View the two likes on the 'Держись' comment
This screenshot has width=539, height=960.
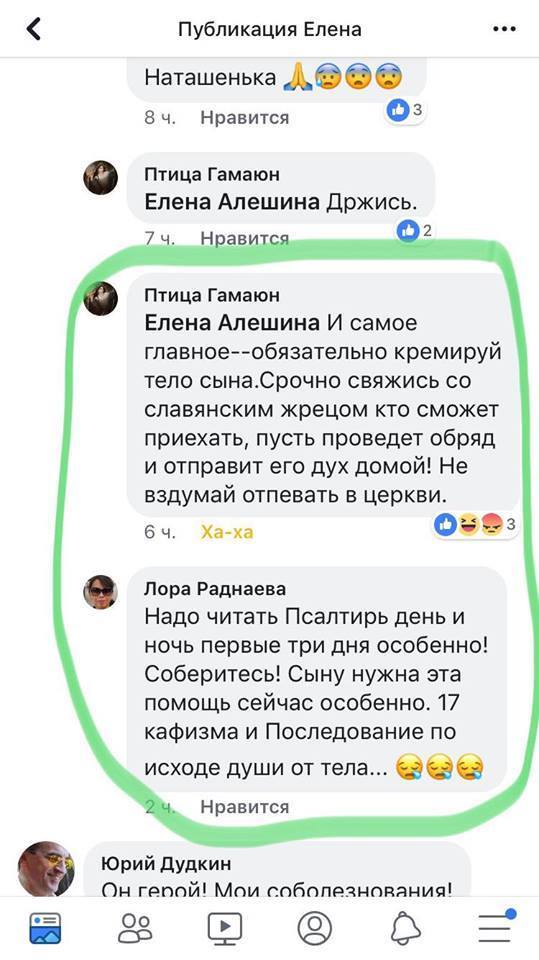click(415, 231)
